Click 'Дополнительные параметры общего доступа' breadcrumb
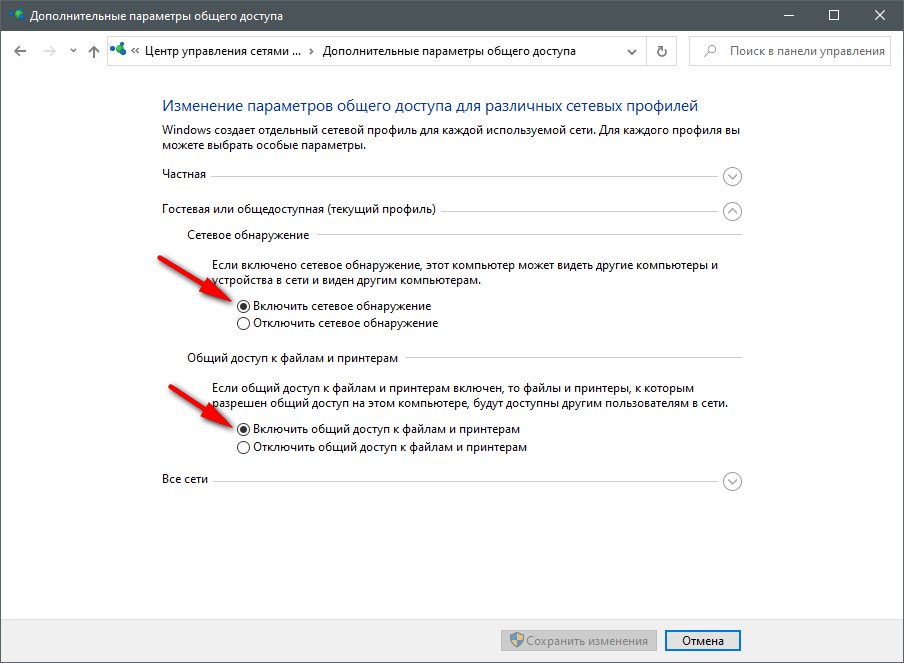 click(x=449, y=51)
